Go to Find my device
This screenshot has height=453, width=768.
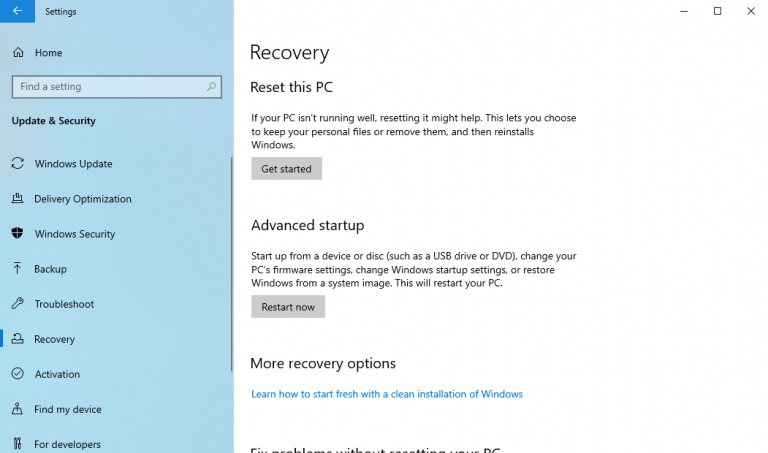68,409
